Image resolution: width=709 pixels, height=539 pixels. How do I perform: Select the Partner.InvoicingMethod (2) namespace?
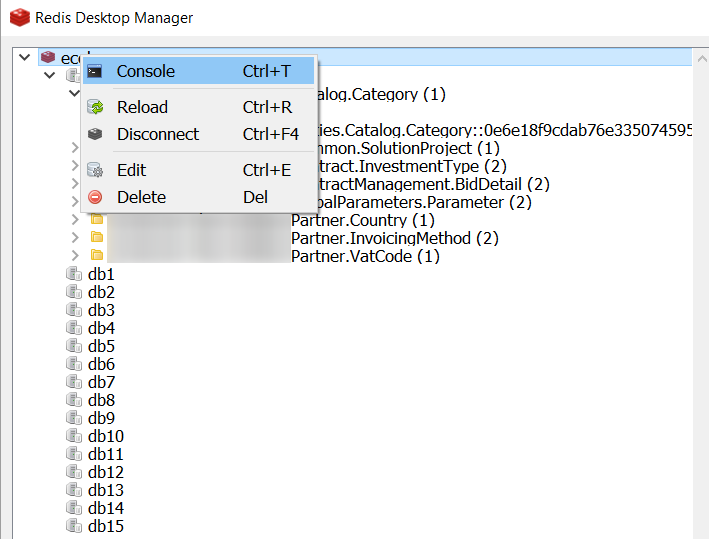(395, 238)
